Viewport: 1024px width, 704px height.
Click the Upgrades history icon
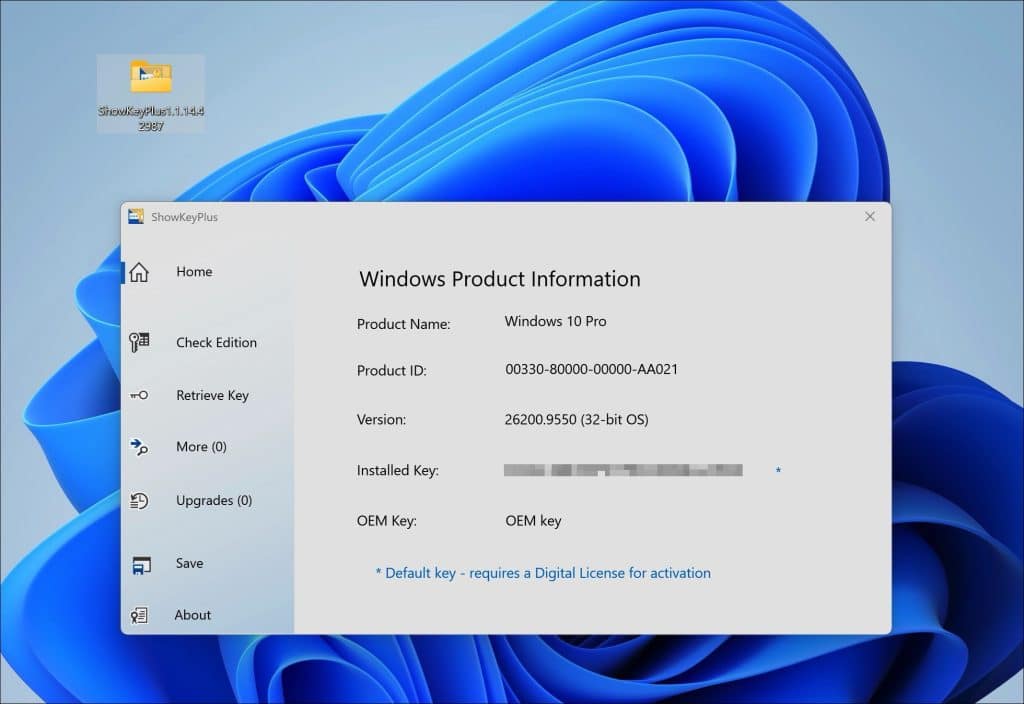tap(139, 501)
